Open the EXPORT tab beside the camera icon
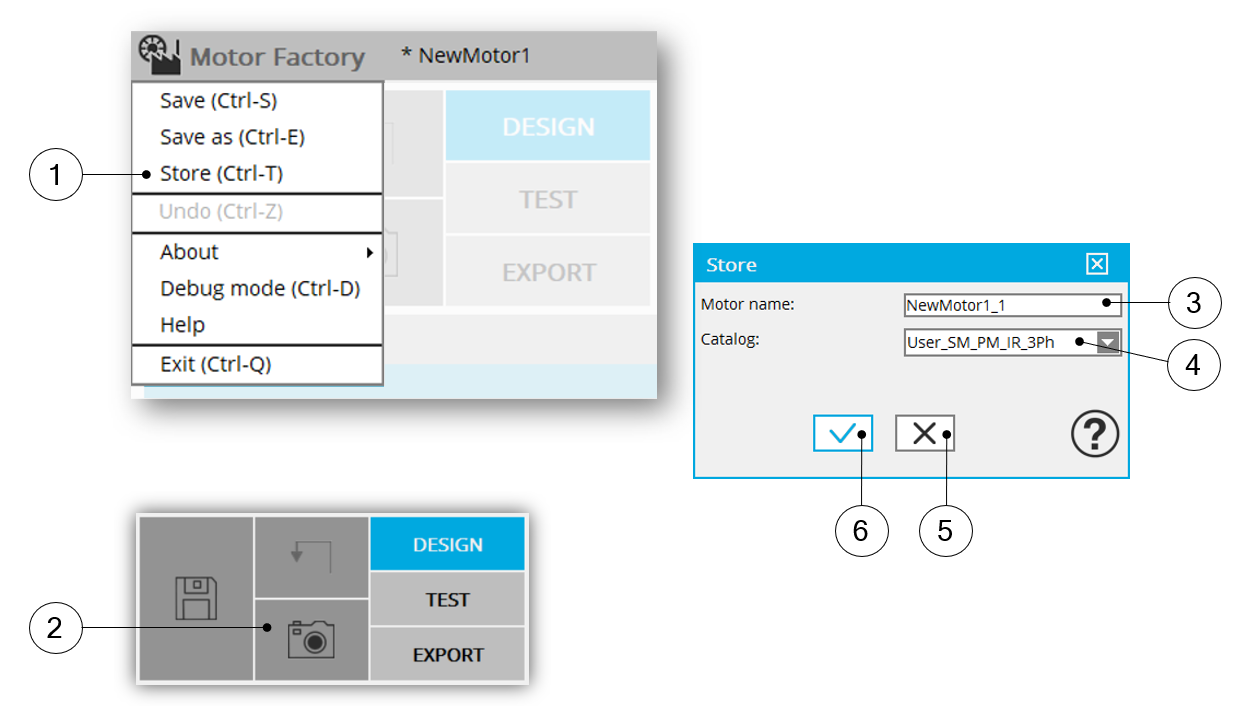Screen dimensions: 1242x706 [x=447, y=655]
